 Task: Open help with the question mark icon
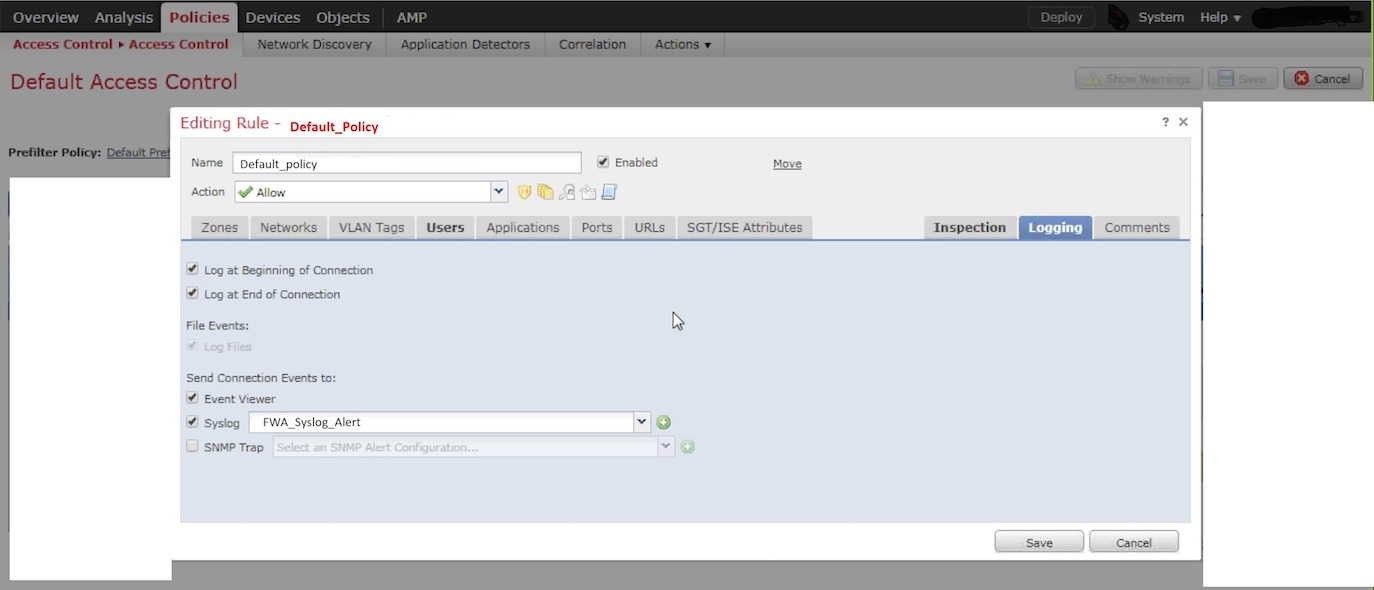click(1165, 122)
